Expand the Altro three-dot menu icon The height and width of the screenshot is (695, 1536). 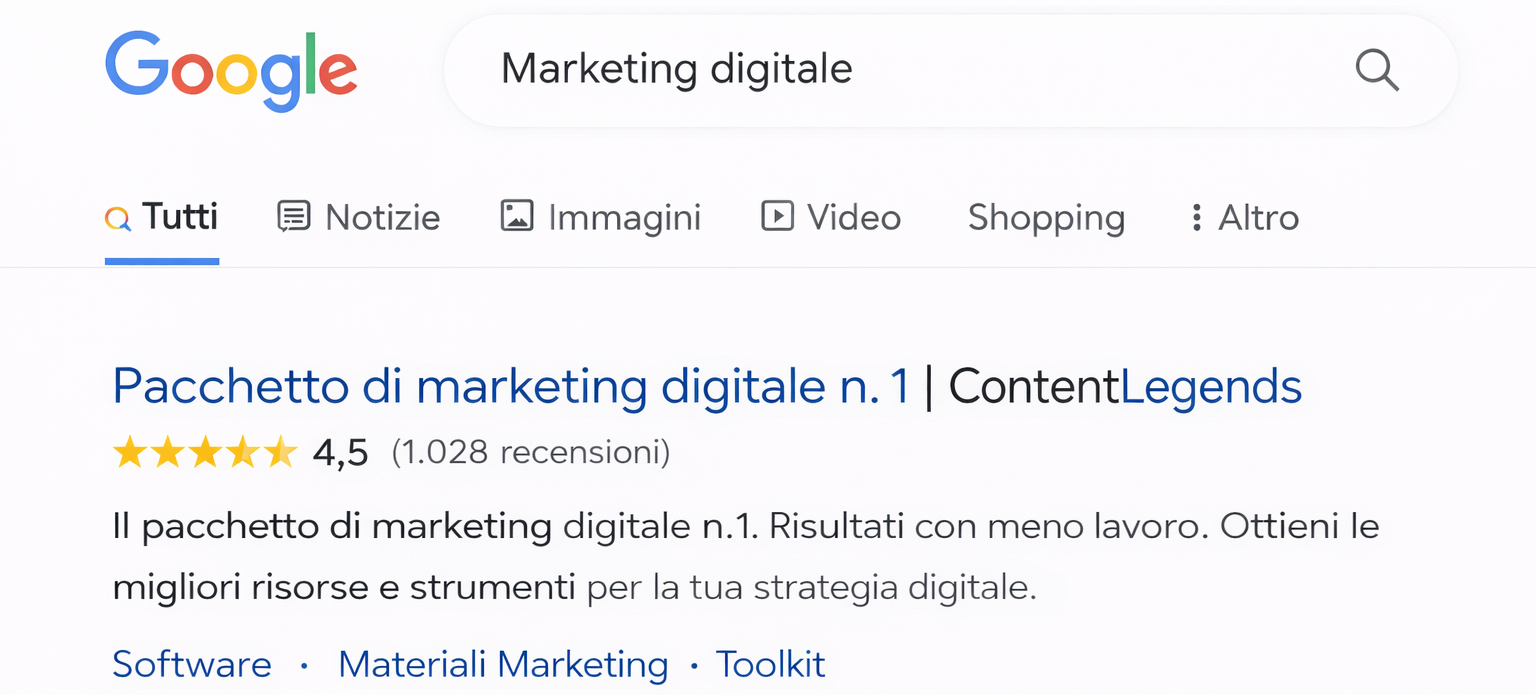pyautogui.click(x=1196, y=217)
